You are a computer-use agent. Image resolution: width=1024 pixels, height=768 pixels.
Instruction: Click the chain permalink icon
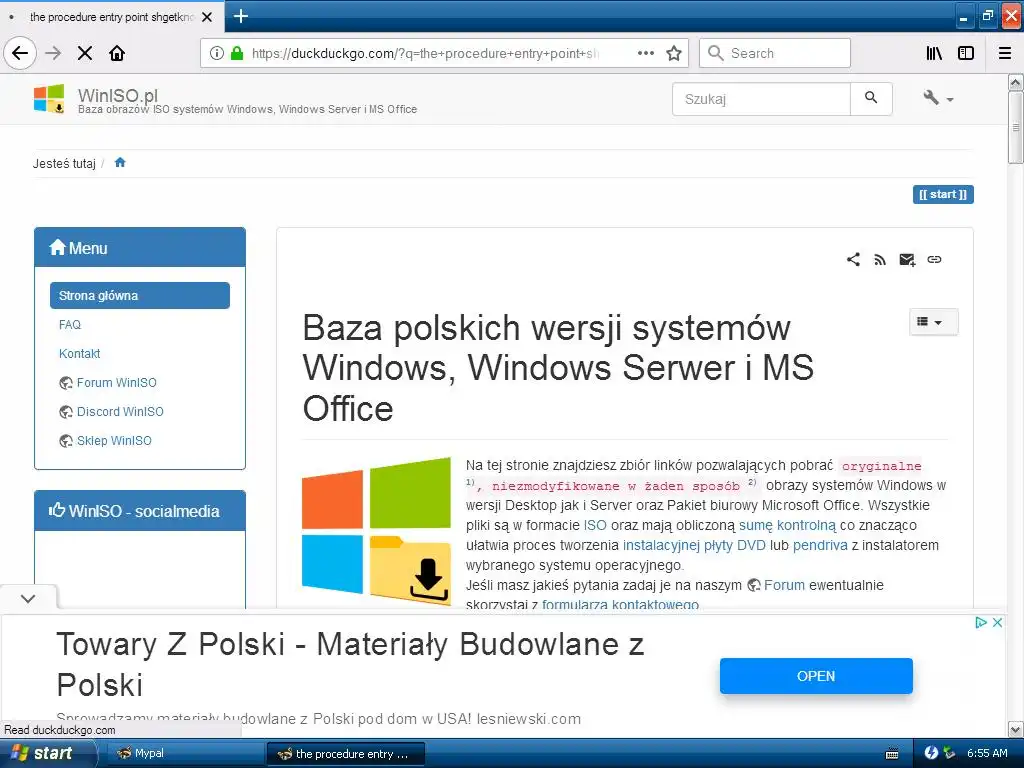(935, 259)
